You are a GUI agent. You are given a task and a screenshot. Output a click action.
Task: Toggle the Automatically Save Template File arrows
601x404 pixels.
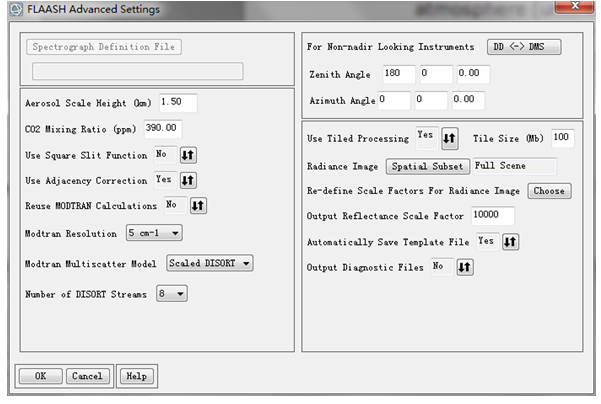click(510, 242)
